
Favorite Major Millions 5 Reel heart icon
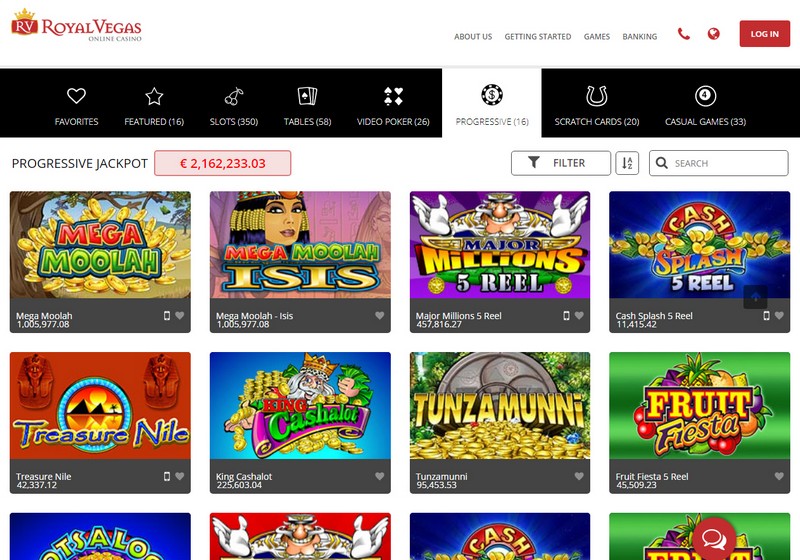tap(579, 316)
